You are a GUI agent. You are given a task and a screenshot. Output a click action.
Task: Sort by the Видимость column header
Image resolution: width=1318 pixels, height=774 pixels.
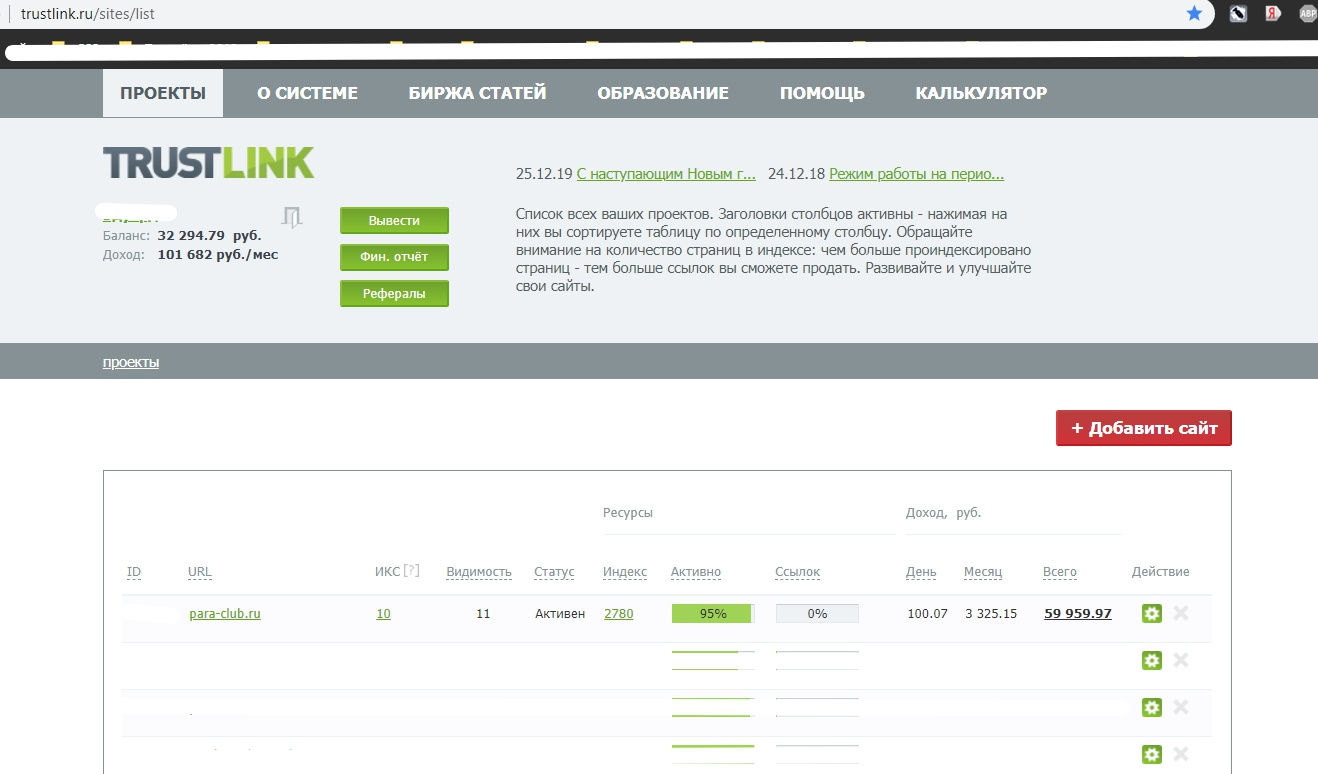(479, 572)
